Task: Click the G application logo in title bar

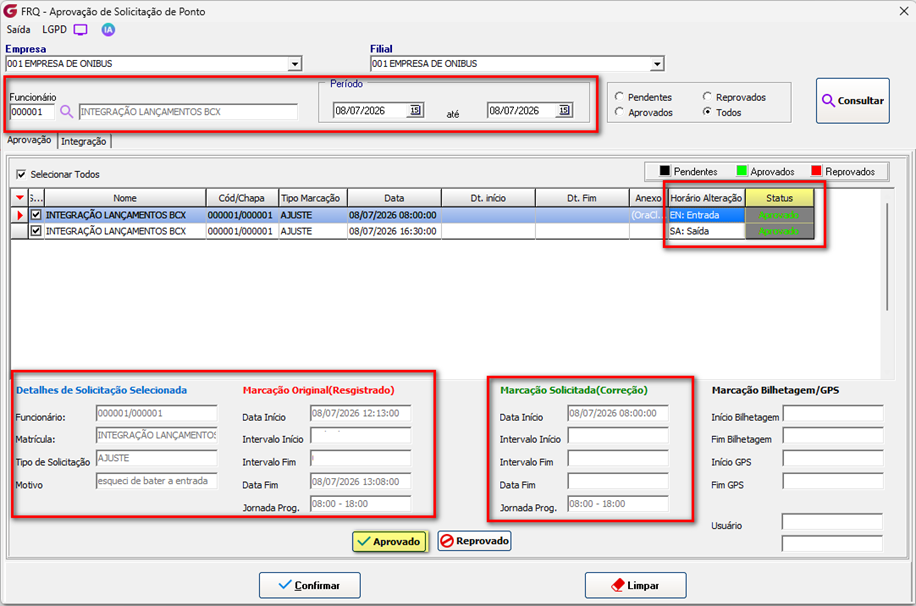Action: click(x=10, y=11)
